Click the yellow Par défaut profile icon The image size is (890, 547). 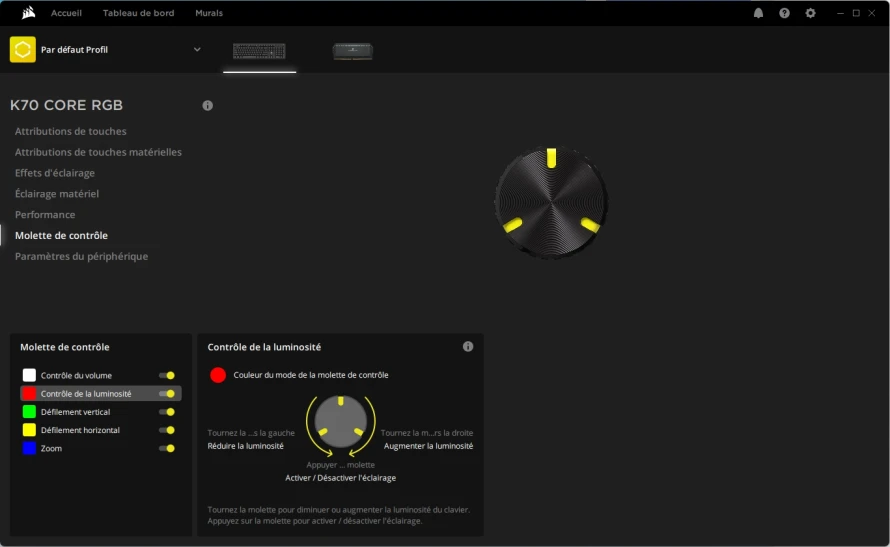pos(23,49)
